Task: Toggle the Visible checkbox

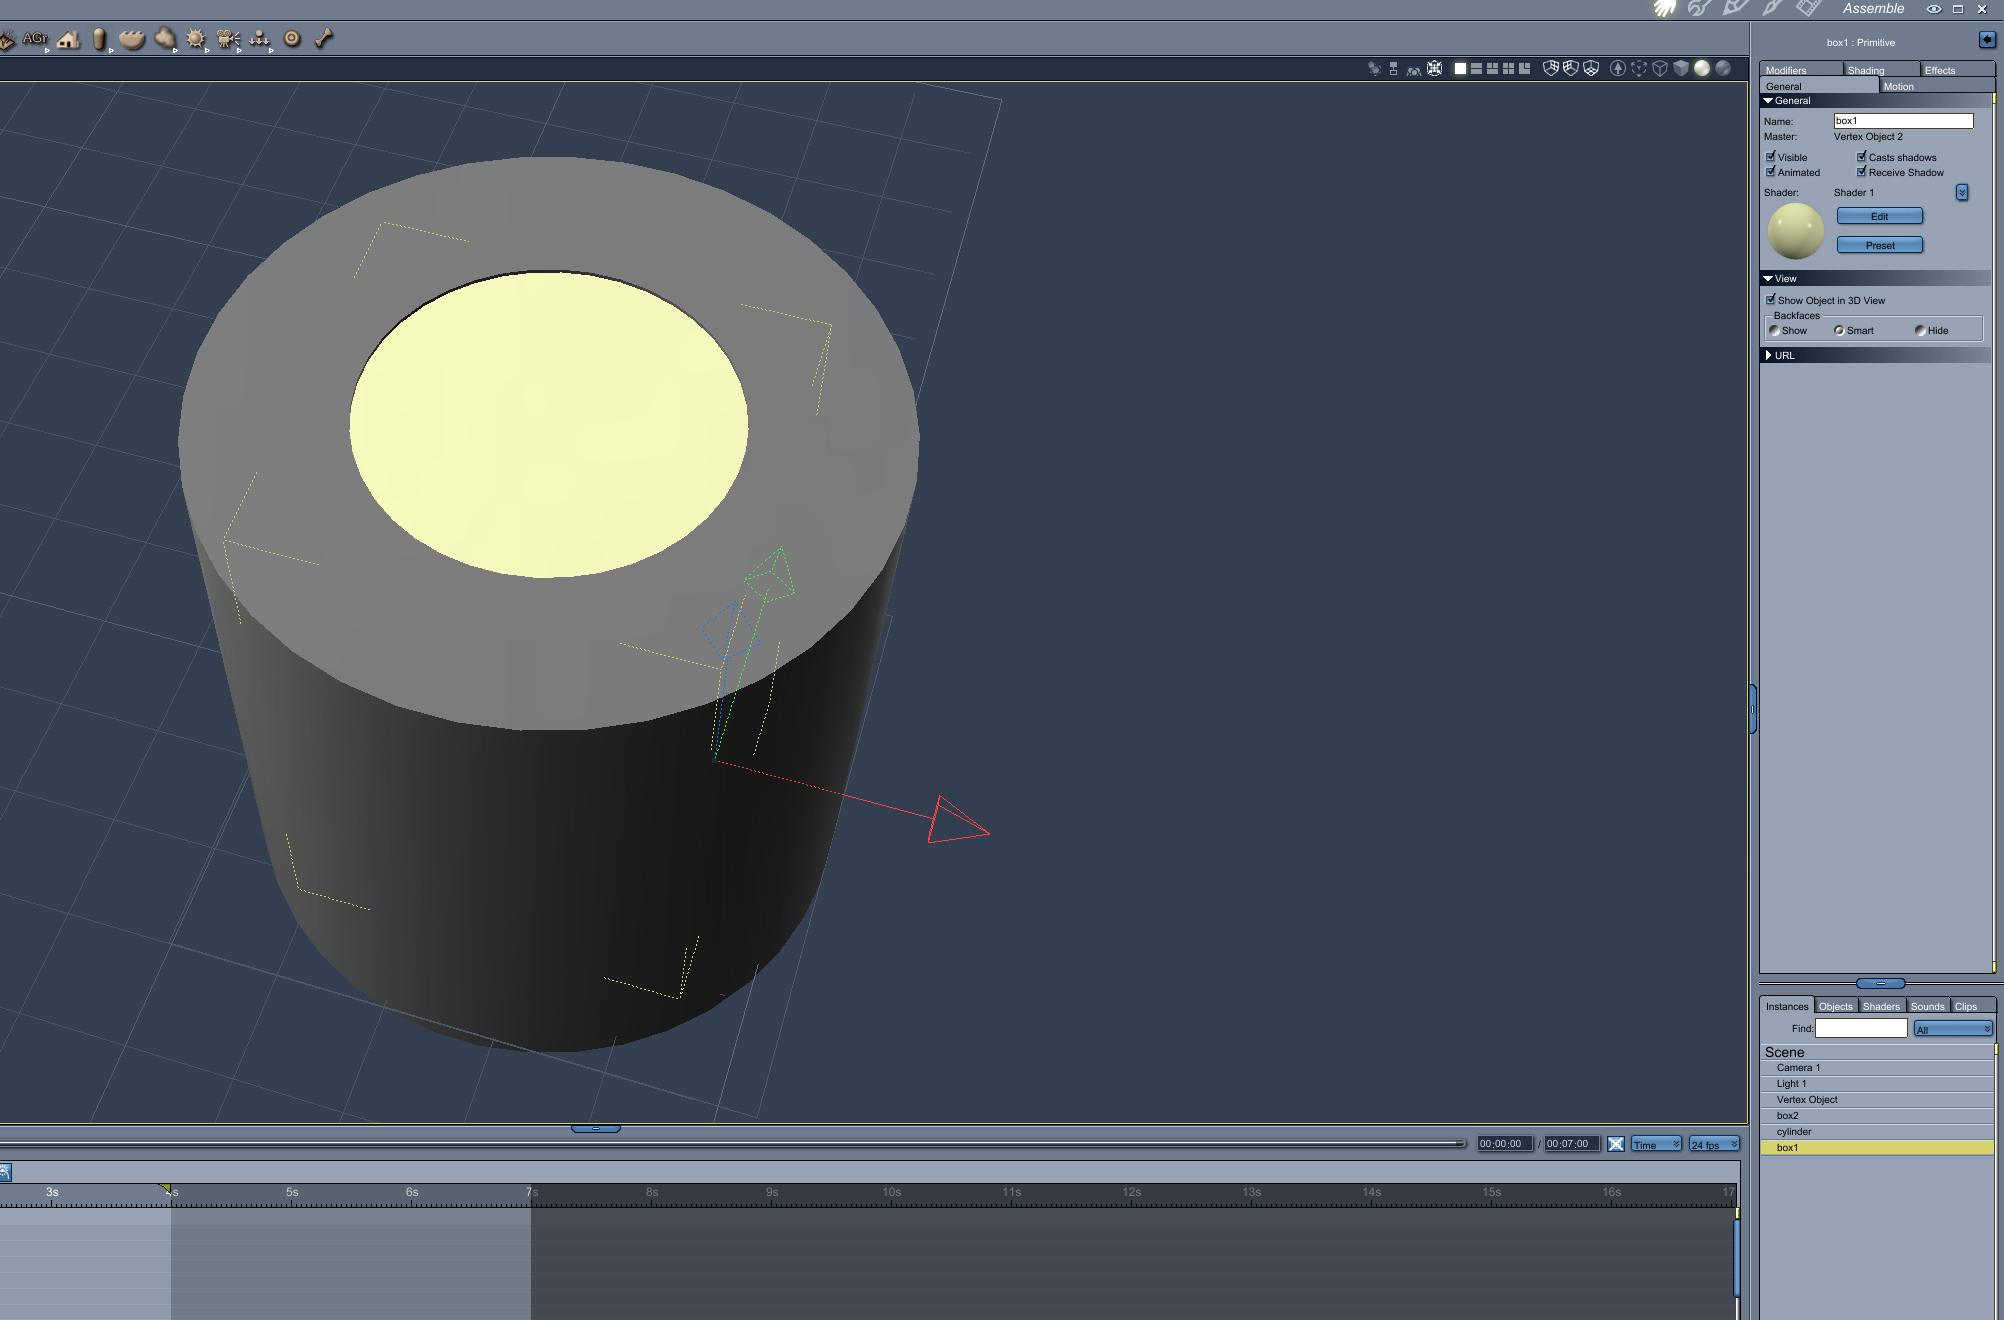Action: (x=1771, y=157)
